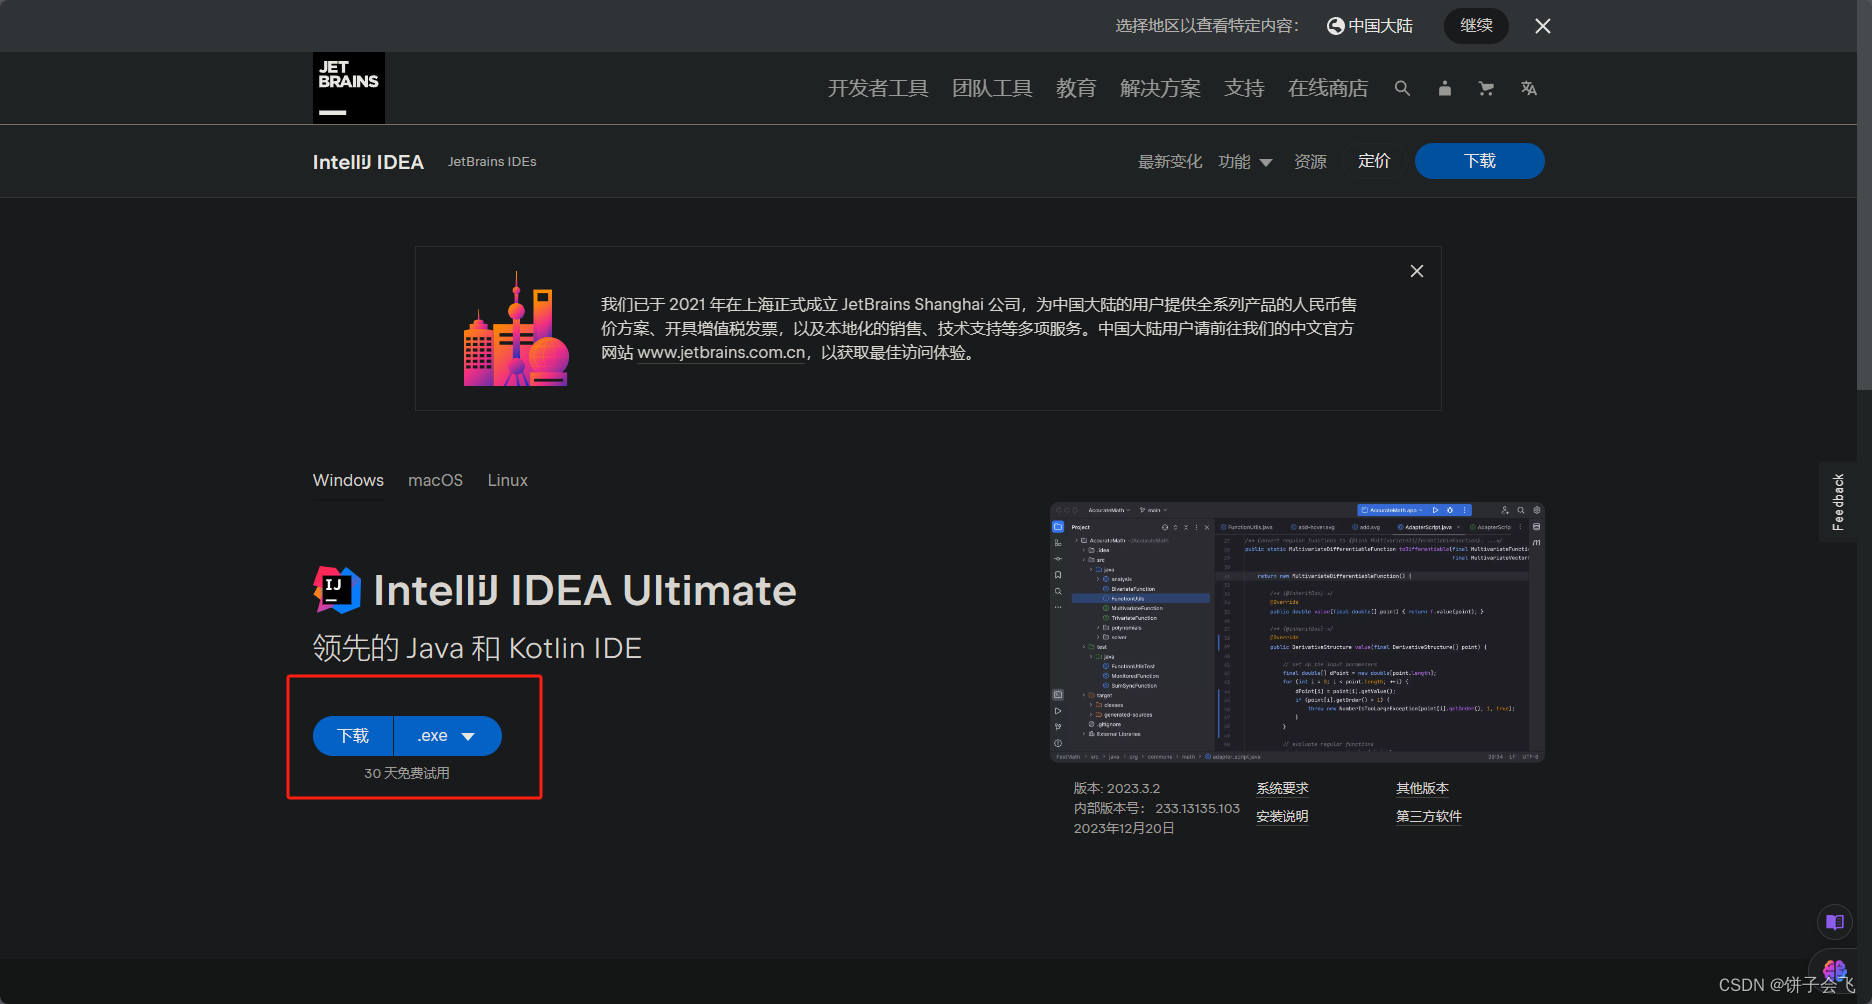Screen dimensions: 1872x1004
Task: Open the 系统要求 link
Action: tap(1282, 789)
